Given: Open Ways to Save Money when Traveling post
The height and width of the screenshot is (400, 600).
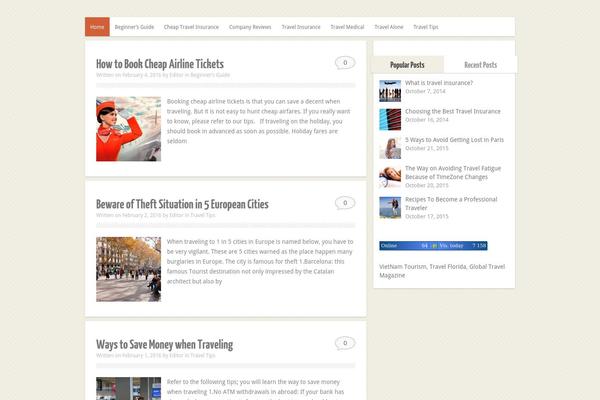Looking at the screenshot, I should pos(165,344).
